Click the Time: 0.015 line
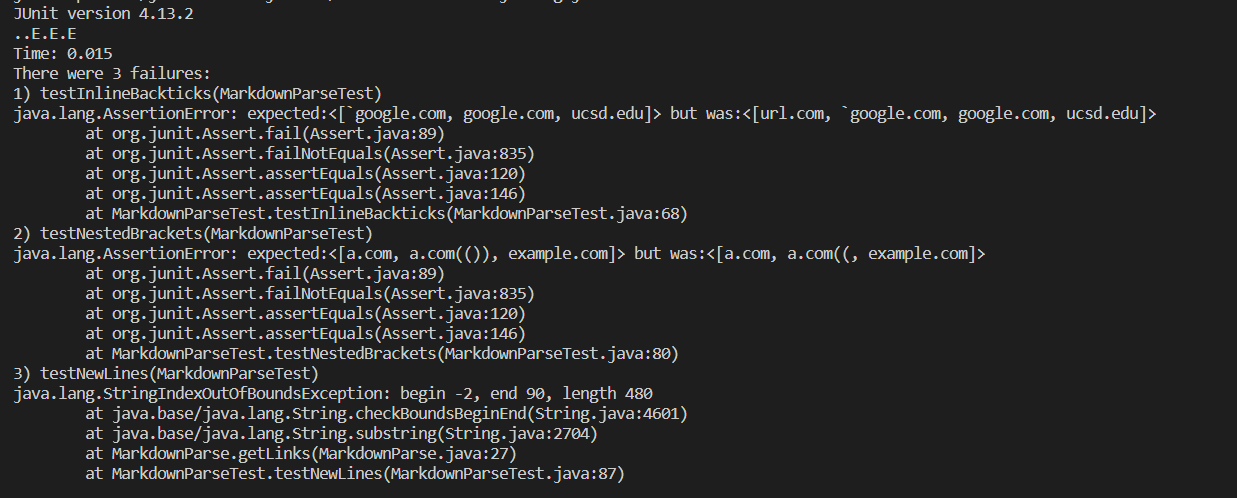The height and width of the screenshot is (498, 1237). coord(63,53)
